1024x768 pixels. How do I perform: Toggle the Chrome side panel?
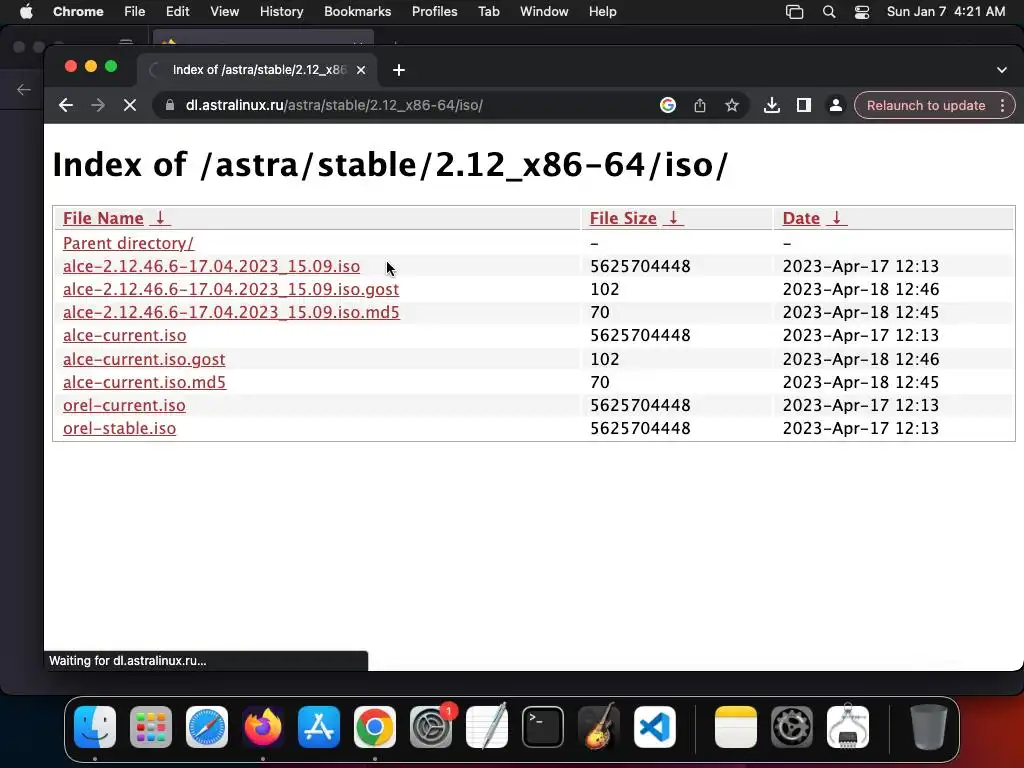coord(803,105)
